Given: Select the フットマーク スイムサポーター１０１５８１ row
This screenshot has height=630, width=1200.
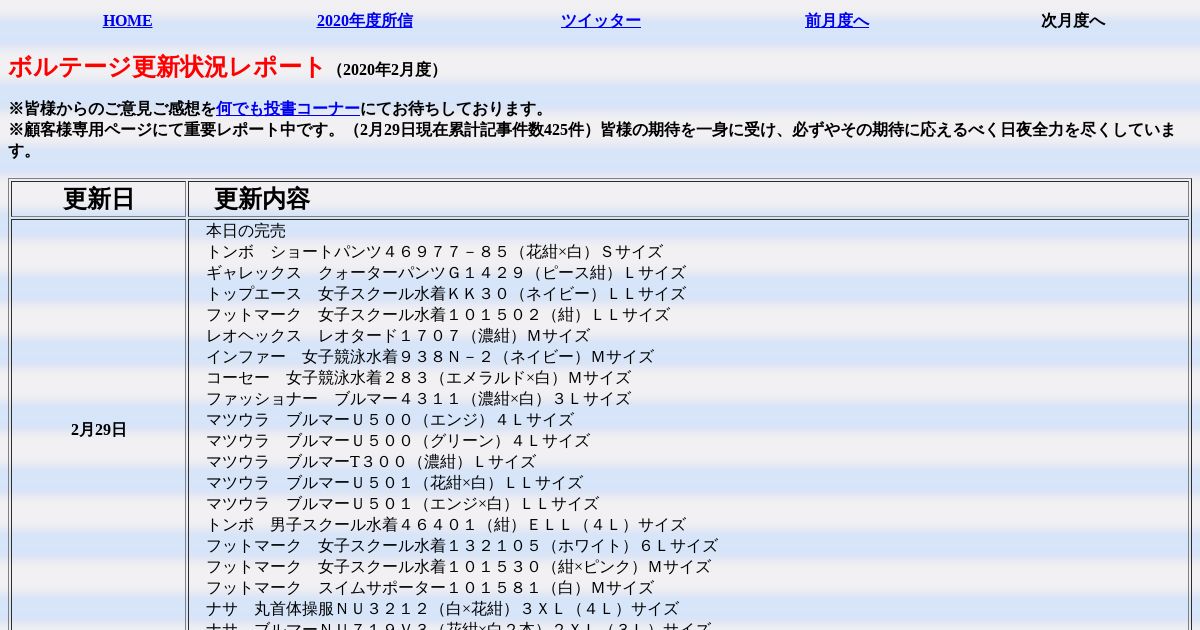Looking at the screenshot, I should click(x=430, y=588).
